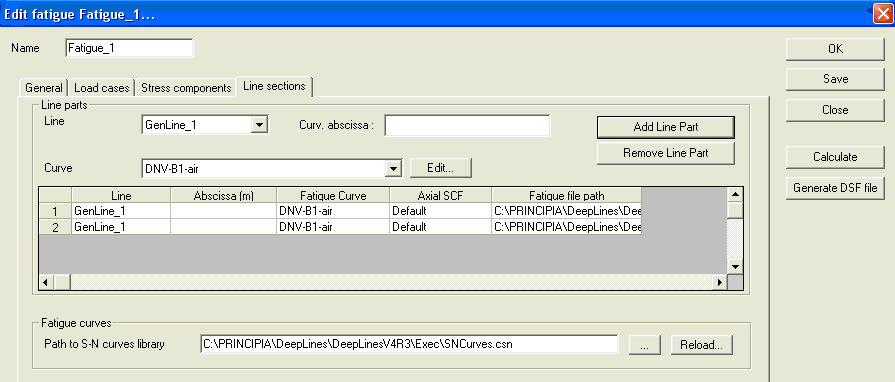Click DNV-B1-air cell in row 1
The height and width of the screenshot is (382, 895).
(x=333, y=211)
